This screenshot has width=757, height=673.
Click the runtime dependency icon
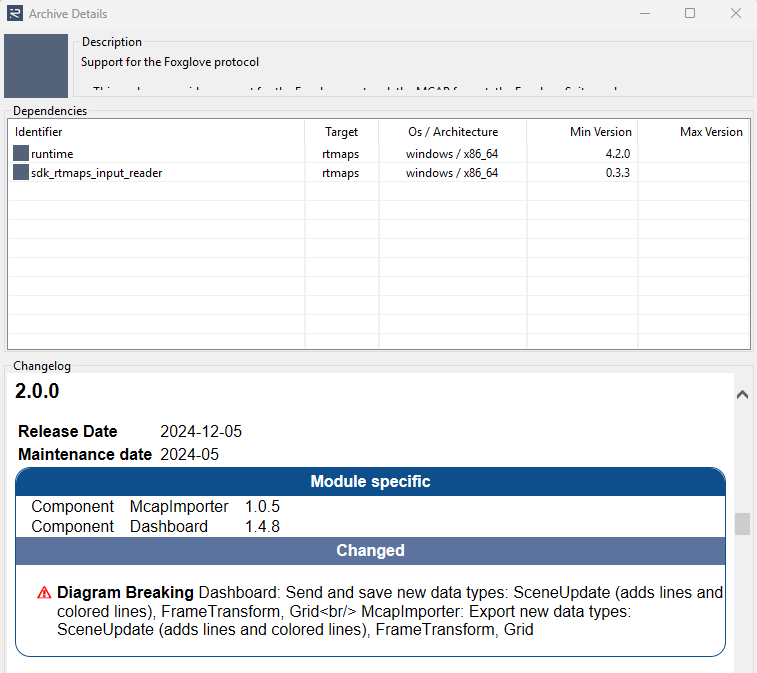tap(21, 154)
